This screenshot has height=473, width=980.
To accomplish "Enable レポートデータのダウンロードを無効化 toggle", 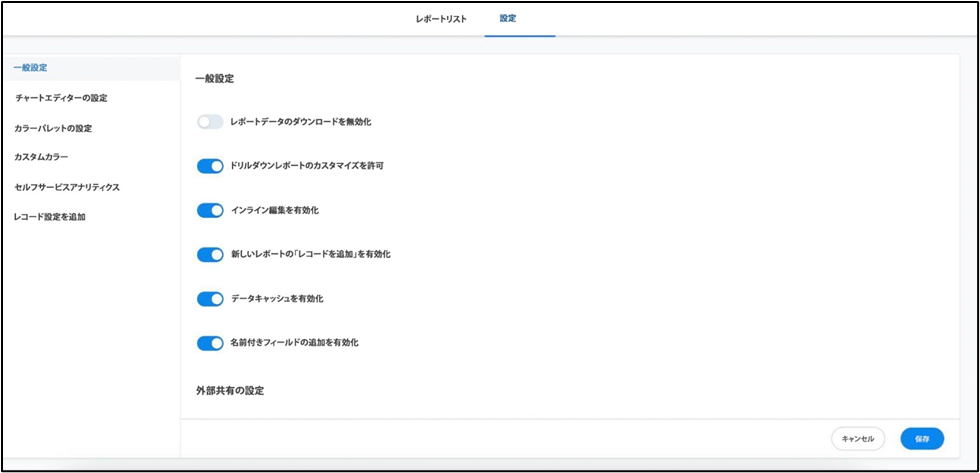I will (x=210, y=122).
